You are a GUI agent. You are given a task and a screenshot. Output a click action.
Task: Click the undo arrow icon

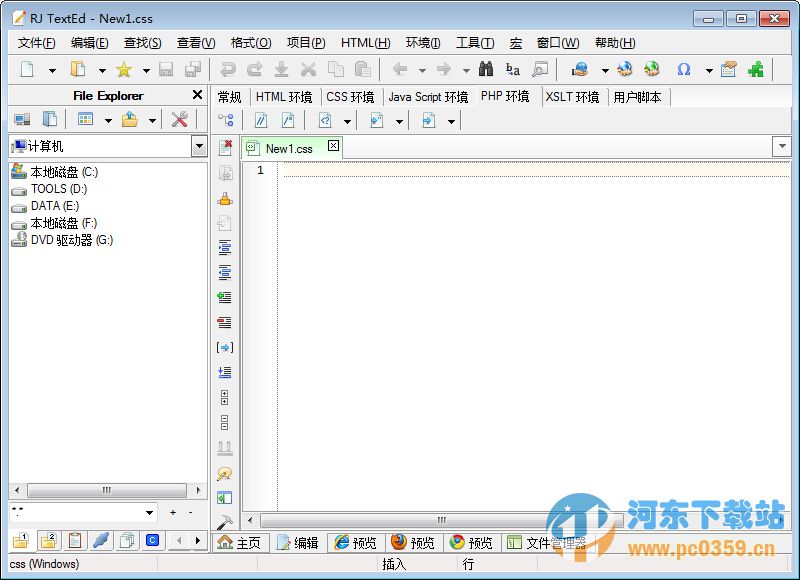(228, 69)
